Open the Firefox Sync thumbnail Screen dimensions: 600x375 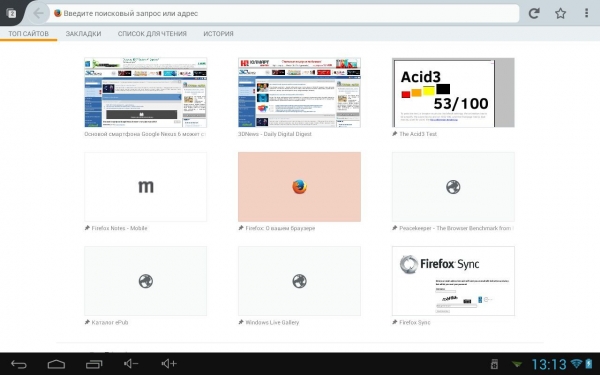coord(453,281)
